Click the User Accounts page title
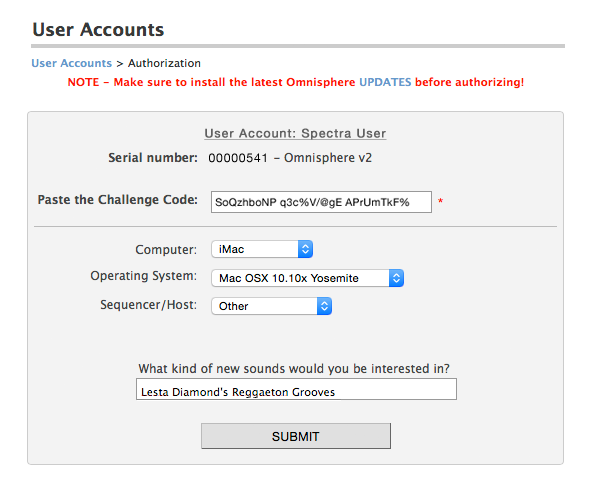This screenshot has height=492, width=599. coord(98,29)
